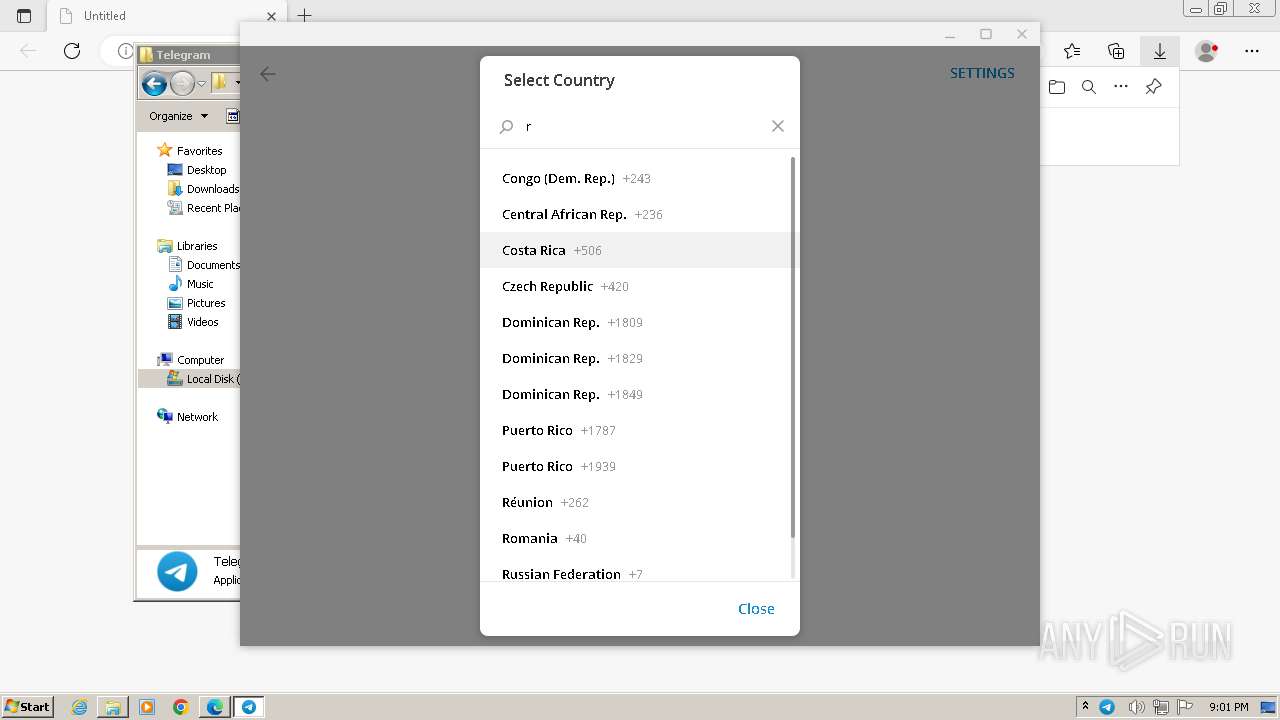Search downloads in Edge panel
Screen dimensions: 1280x720
coord(1089,87)
